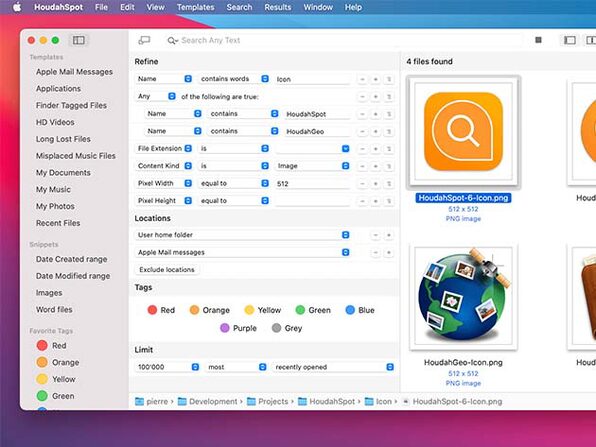Open the Templates menu
This screenshot has height=447, width=596.
195,7
